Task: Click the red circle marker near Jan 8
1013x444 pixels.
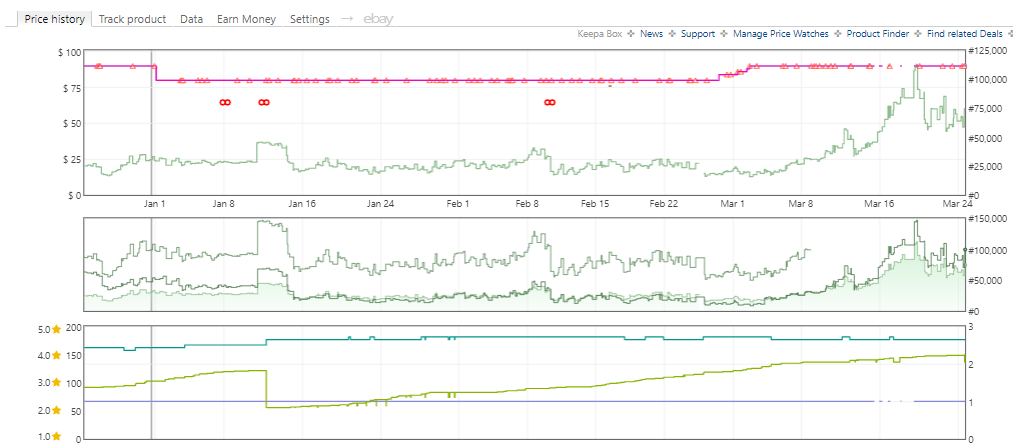Action: tap(224, 102)
